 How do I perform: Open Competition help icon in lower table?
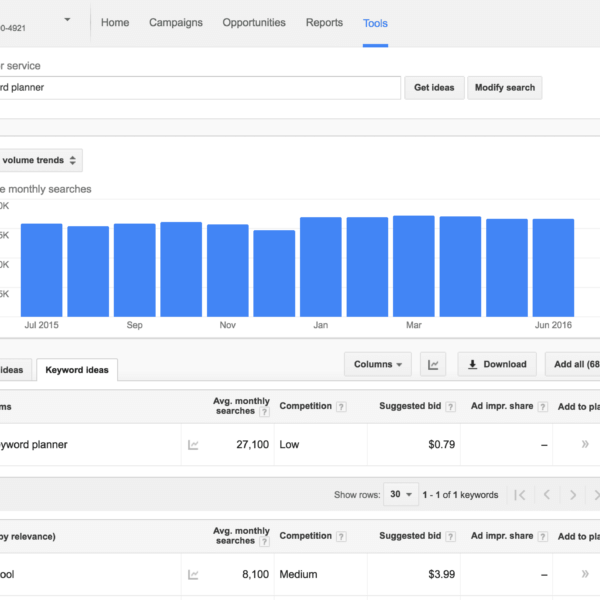pyautogui.click(x=341, y=536)
